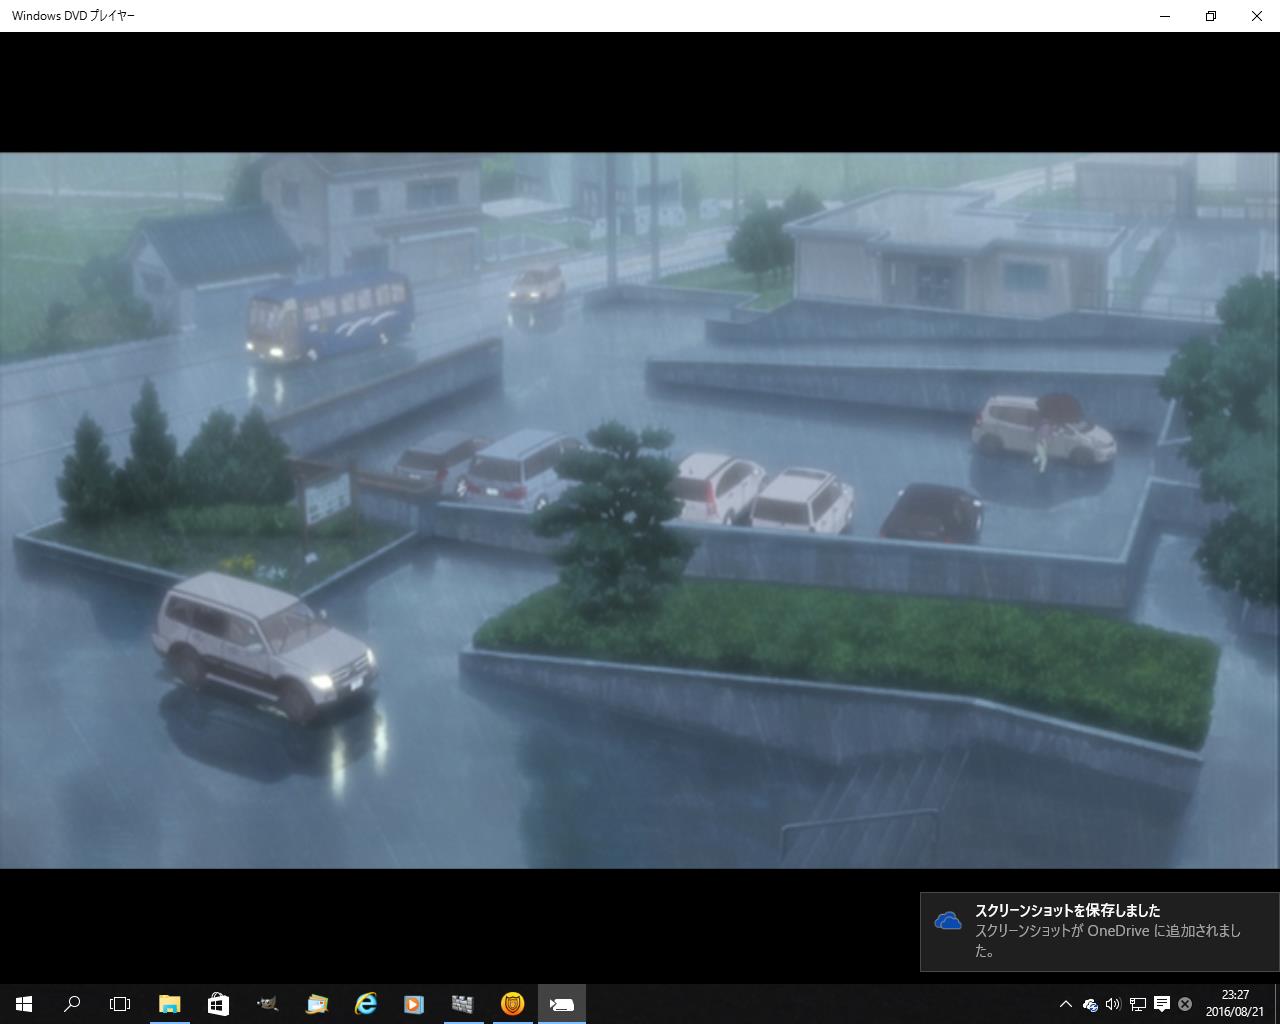Open the taskbar search magnifier
The image size is (1280, 1024).
coord(72,1004)
